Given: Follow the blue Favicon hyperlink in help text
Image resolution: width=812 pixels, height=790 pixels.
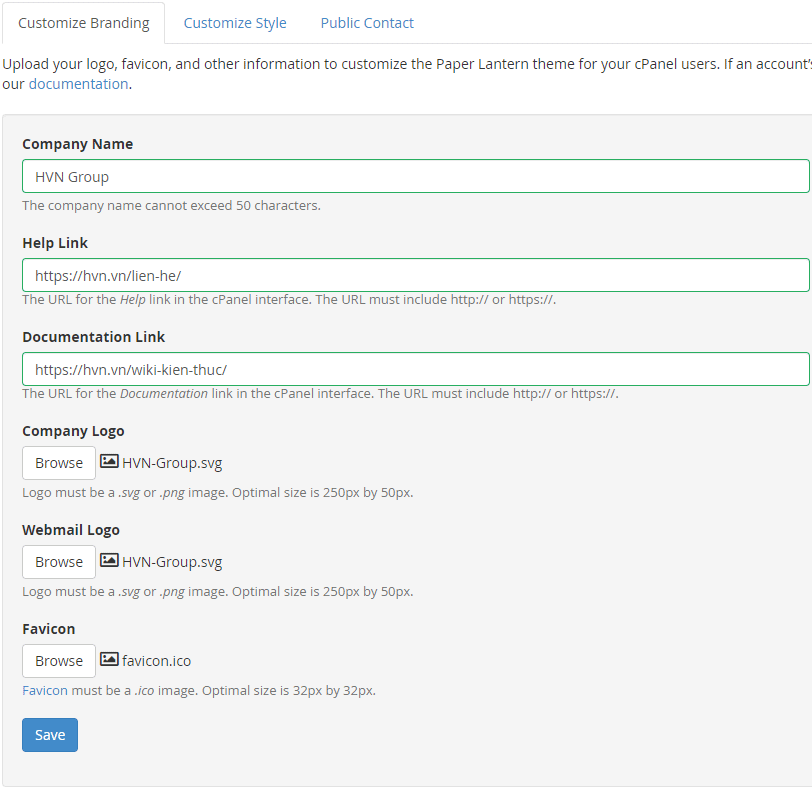Looking at the screenshot, I should [45, 690].
